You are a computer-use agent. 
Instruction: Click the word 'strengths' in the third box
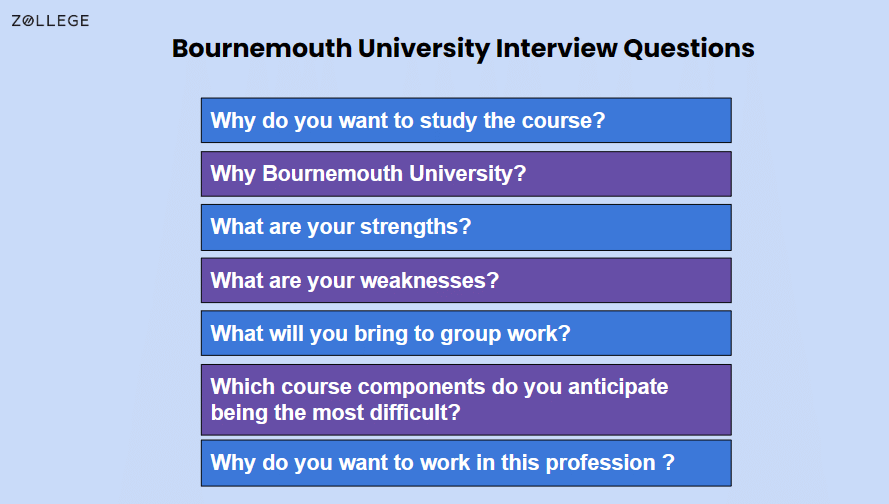point(416,227)
